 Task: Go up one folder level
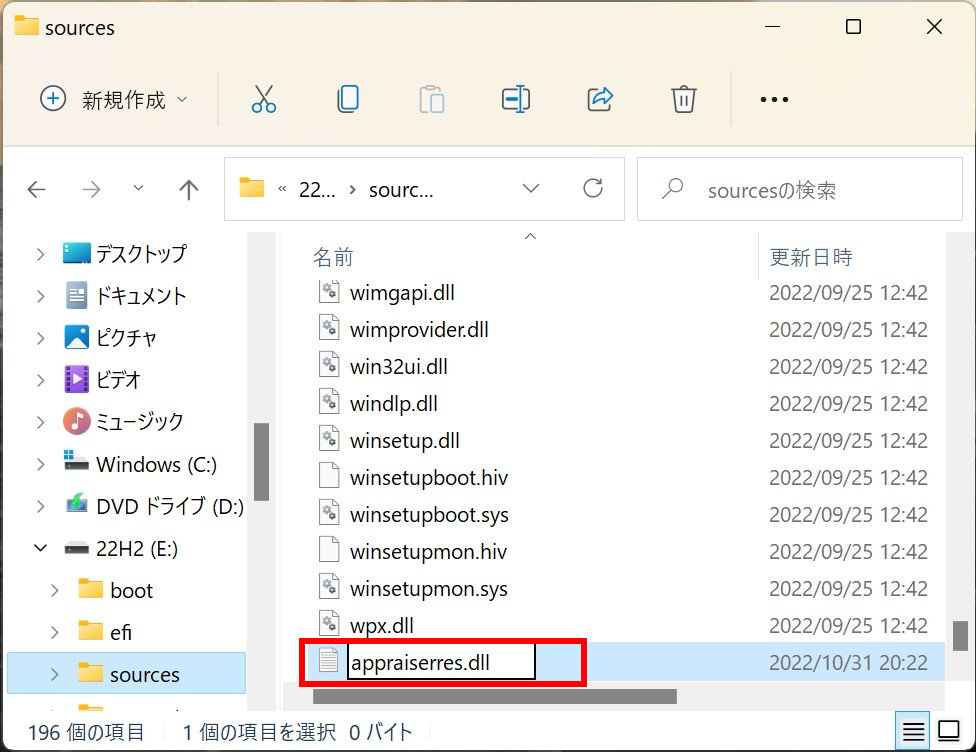click(189, 189)
